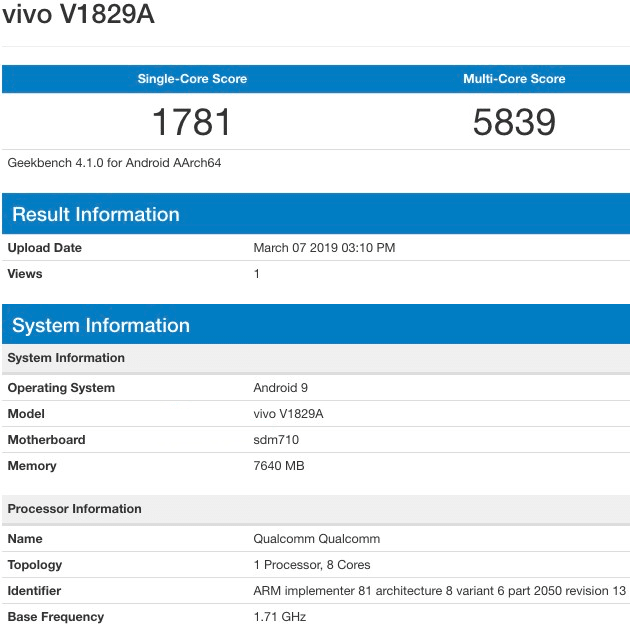Click the Views label
This screenshot has height=629, width=630.
click(x=25, y=274)
